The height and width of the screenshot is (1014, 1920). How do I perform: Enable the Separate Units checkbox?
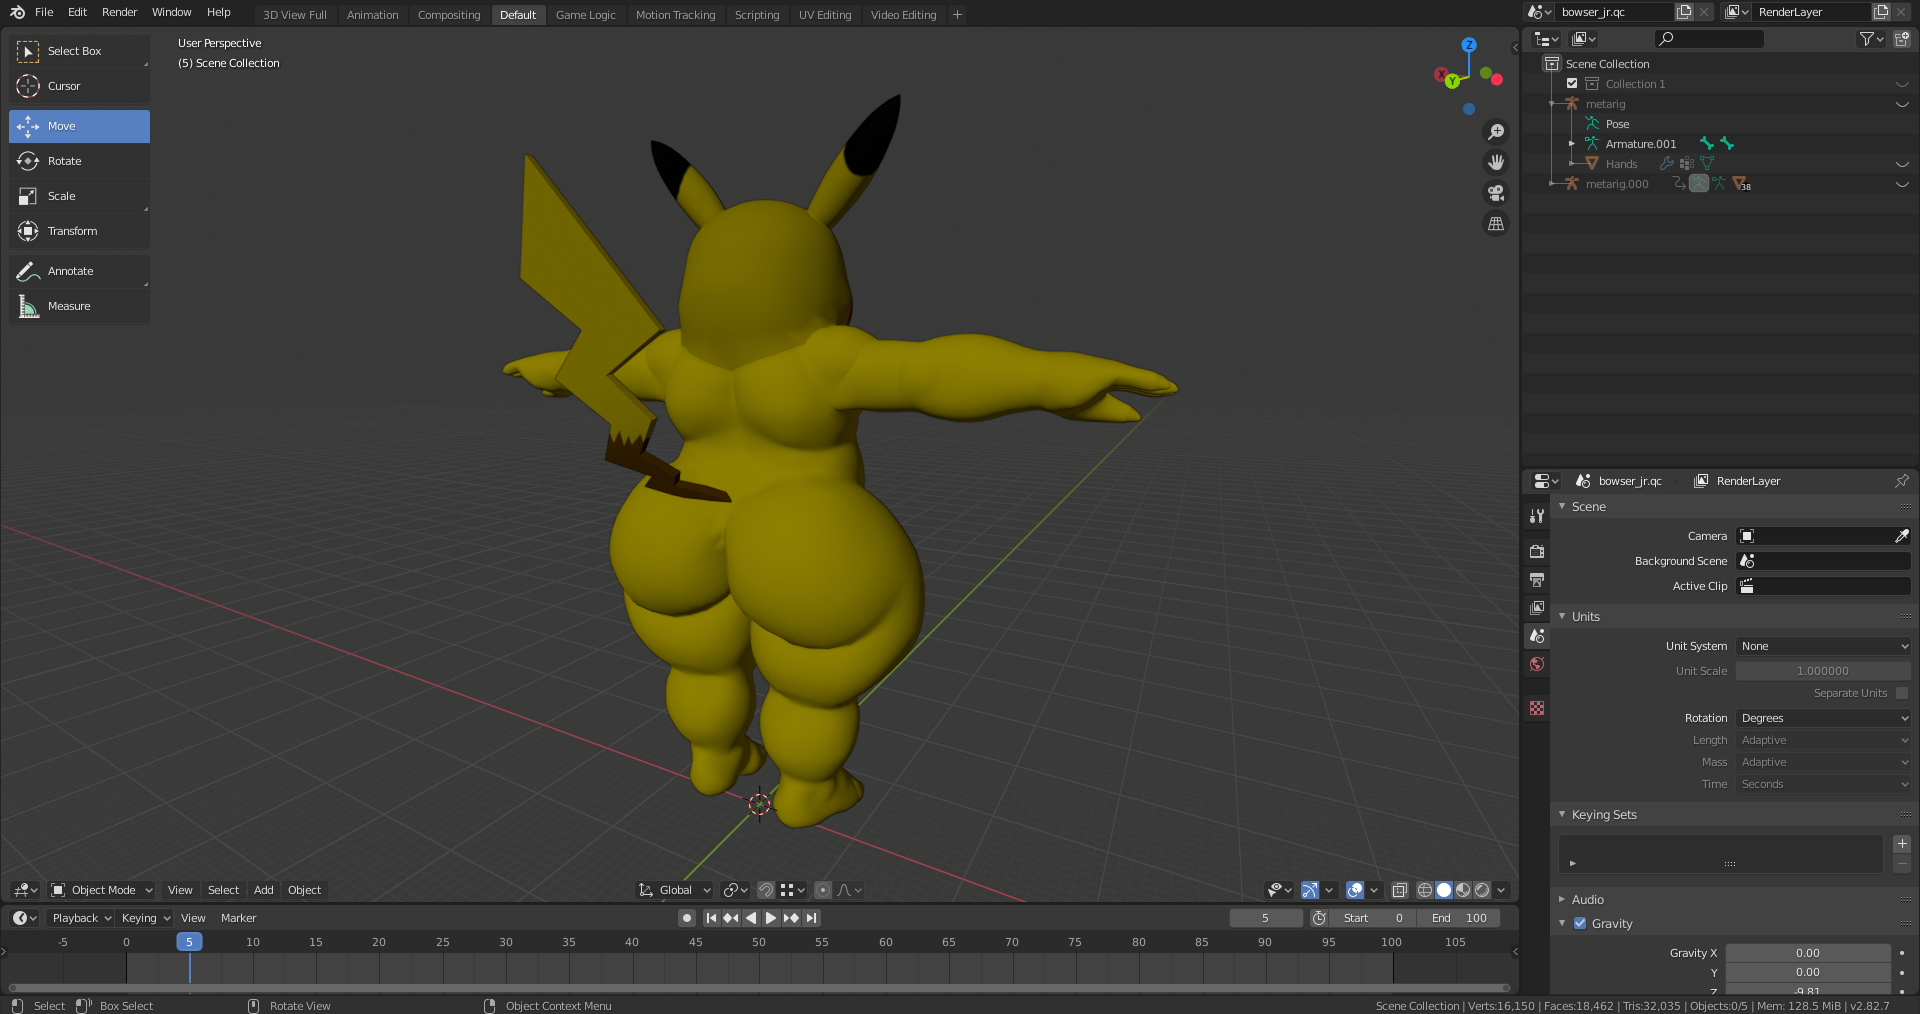pos(1902,693)
